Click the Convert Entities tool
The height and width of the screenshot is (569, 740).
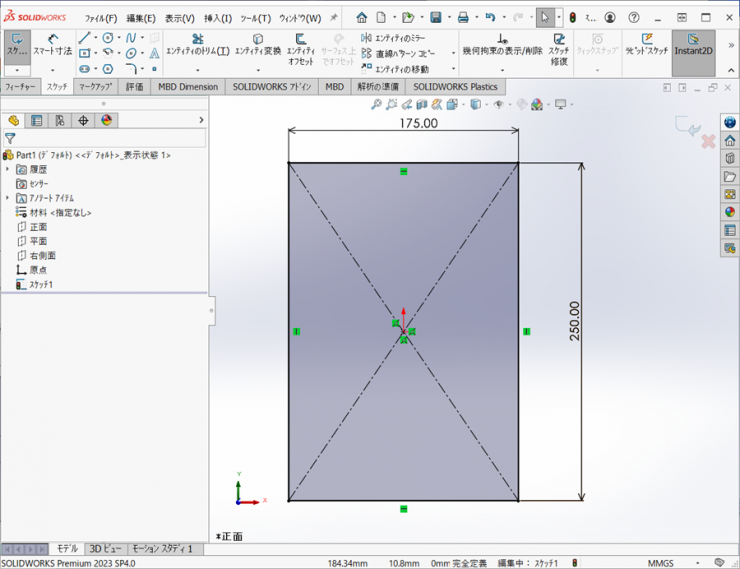pyautogui.click(x=257, y=45)
